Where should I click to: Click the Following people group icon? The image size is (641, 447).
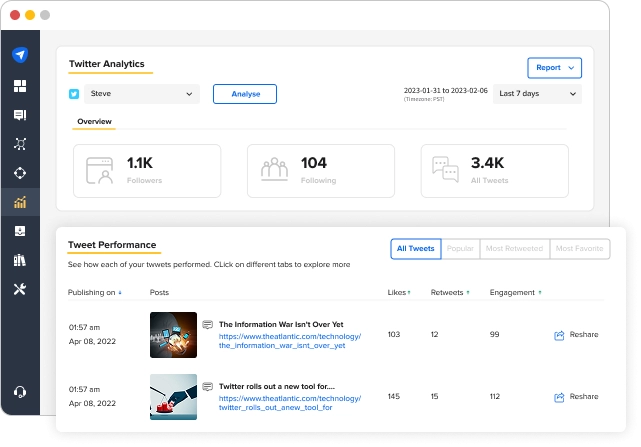click(274, 169)
